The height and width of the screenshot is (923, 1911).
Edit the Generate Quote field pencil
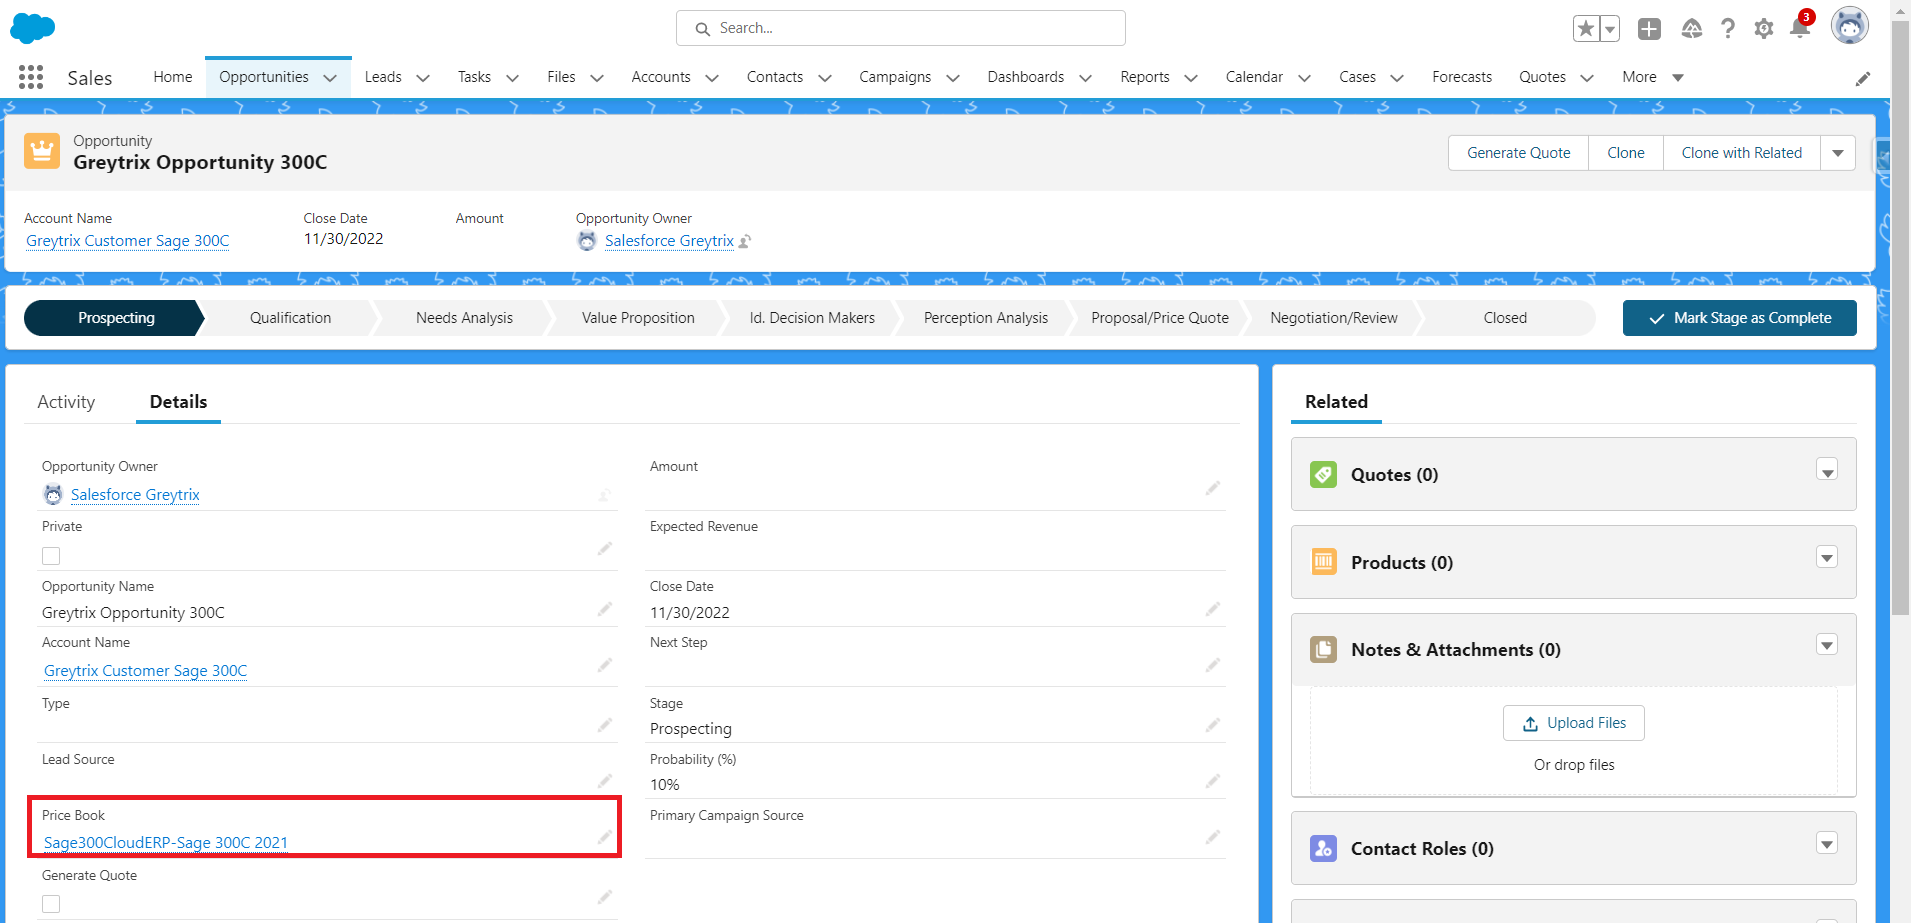tap(605, 896)
